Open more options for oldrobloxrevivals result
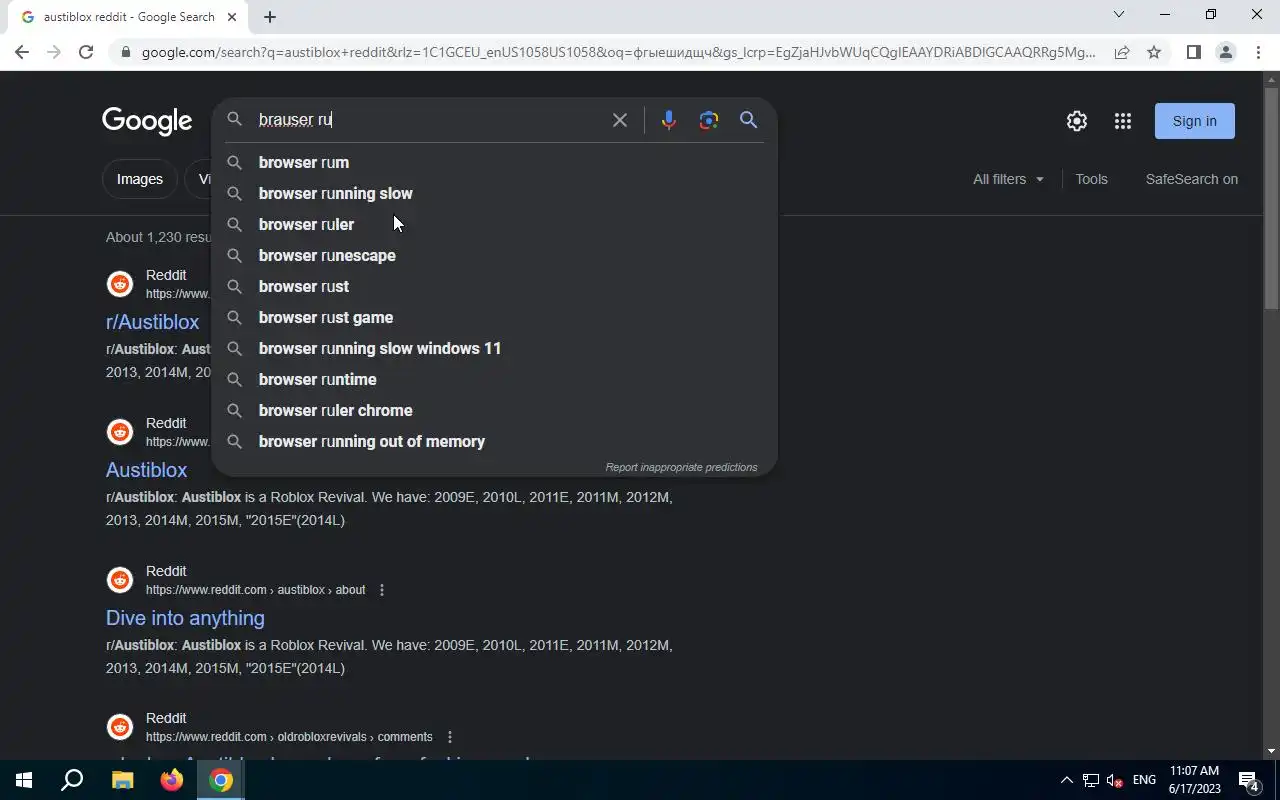 pos(450,737)
